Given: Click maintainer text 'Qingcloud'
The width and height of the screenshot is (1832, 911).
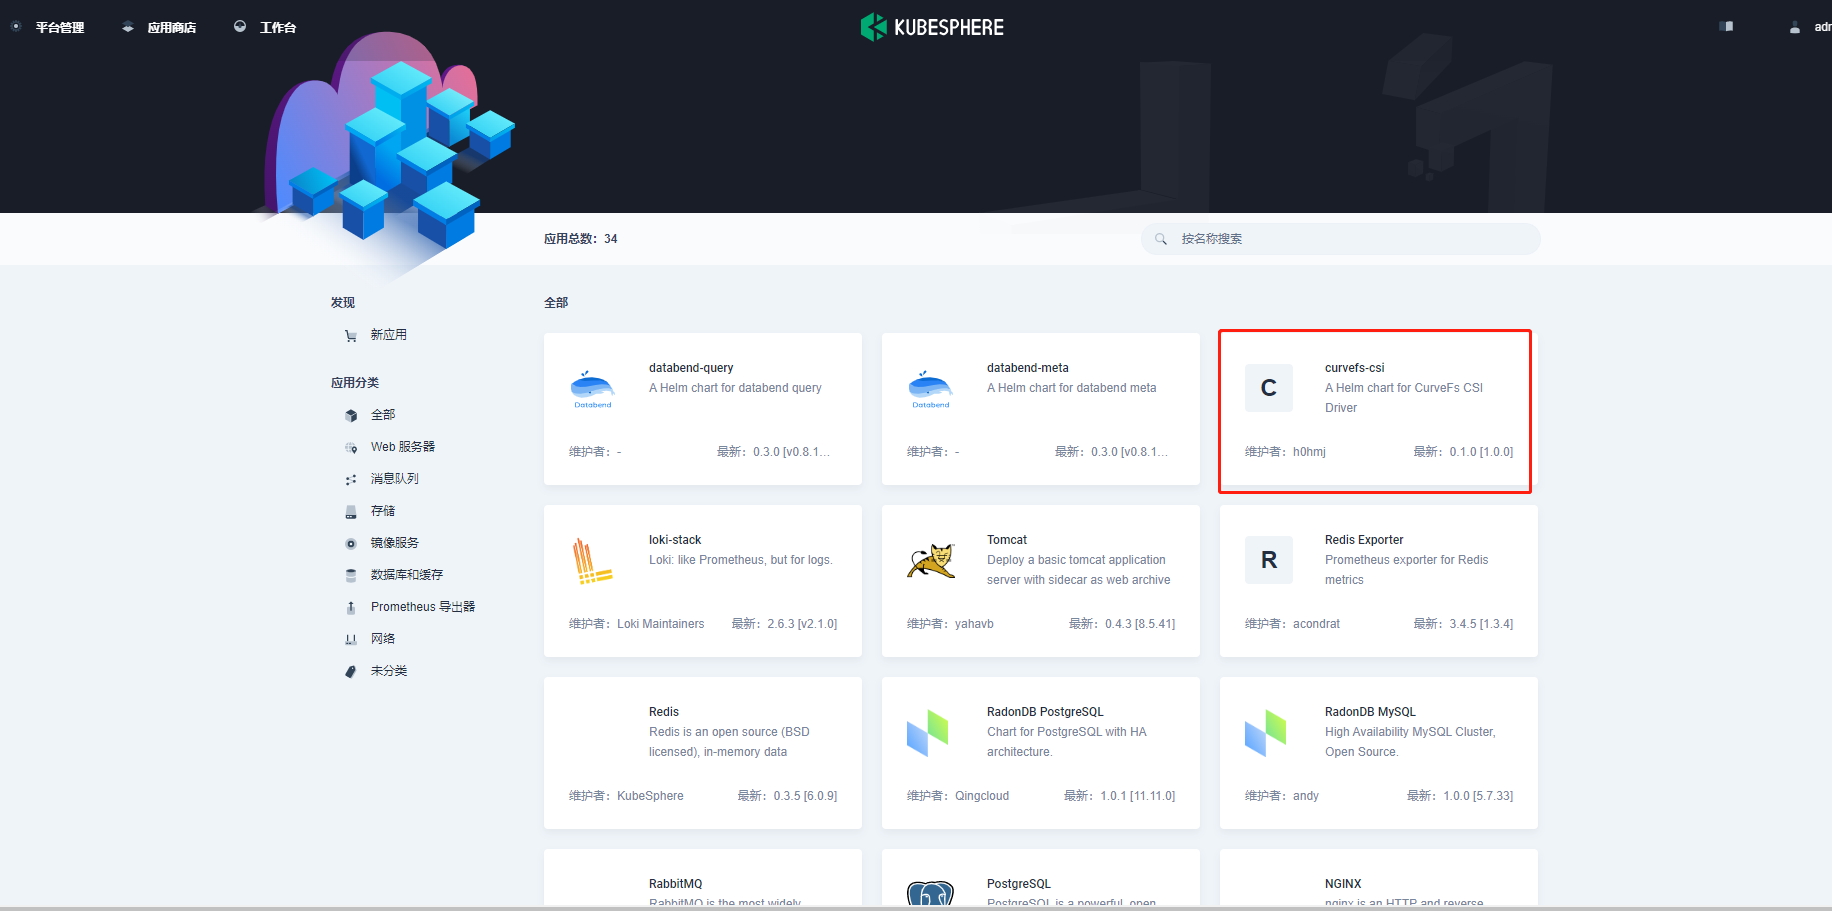Looking at the screenshot, I should click(982, 796).
